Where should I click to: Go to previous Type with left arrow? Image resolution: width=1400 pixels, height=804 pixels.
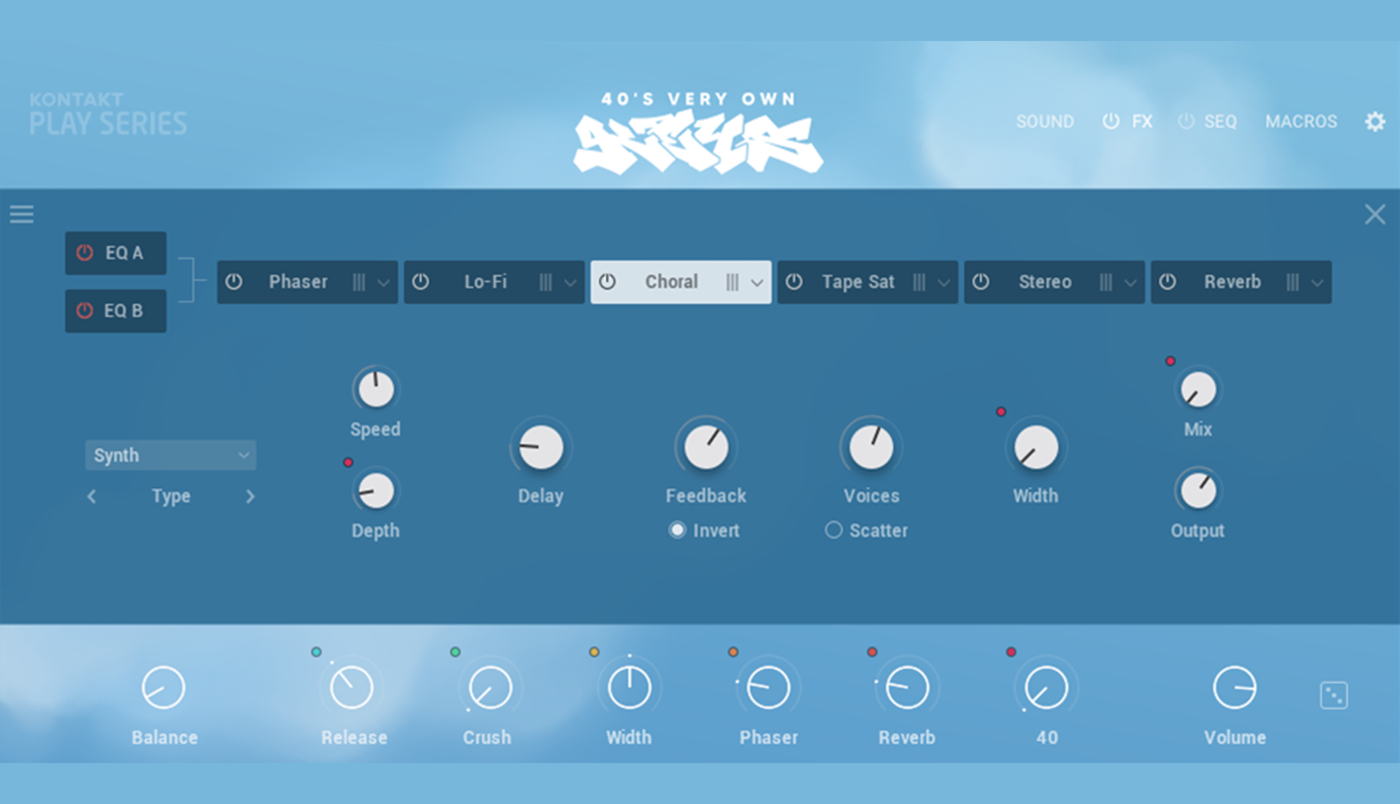pyautogui.click(x=92, y=496)
